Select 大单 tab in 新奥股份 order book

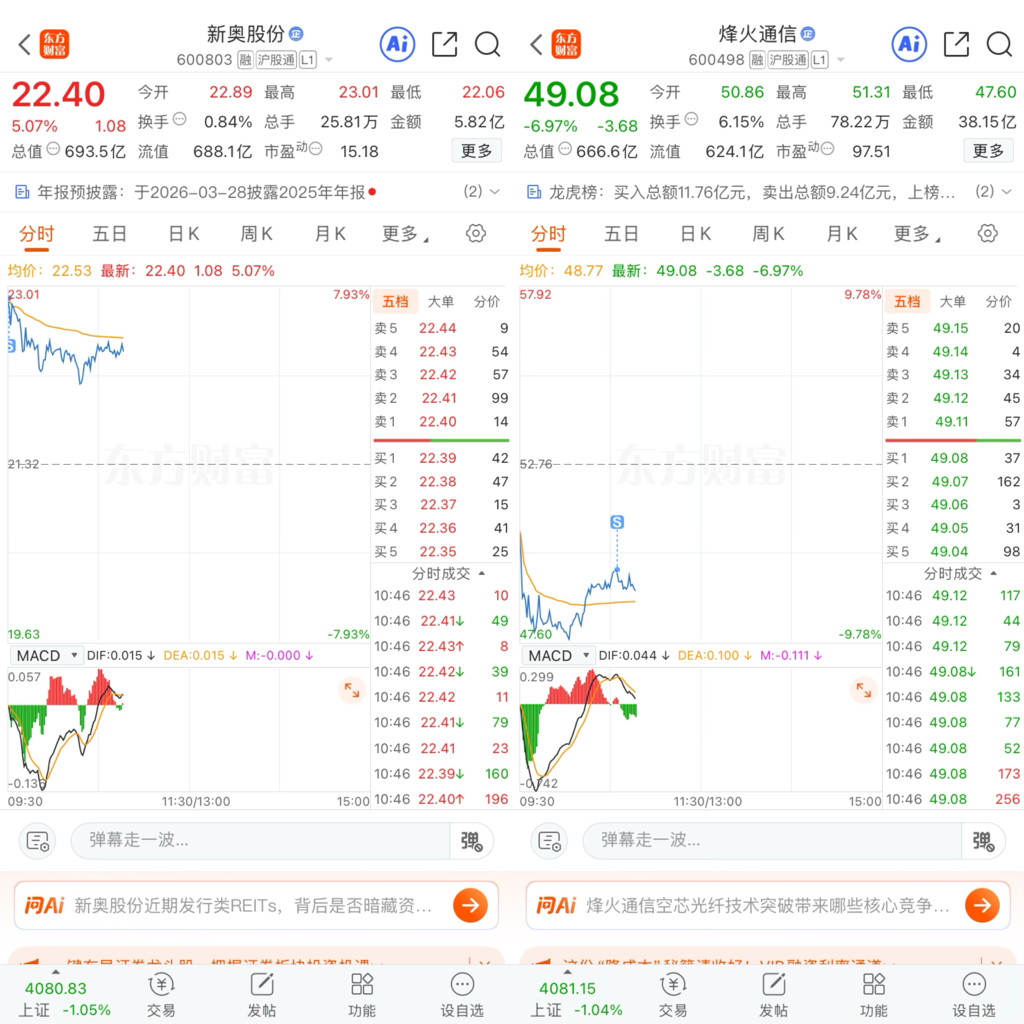tap(441, 301)
